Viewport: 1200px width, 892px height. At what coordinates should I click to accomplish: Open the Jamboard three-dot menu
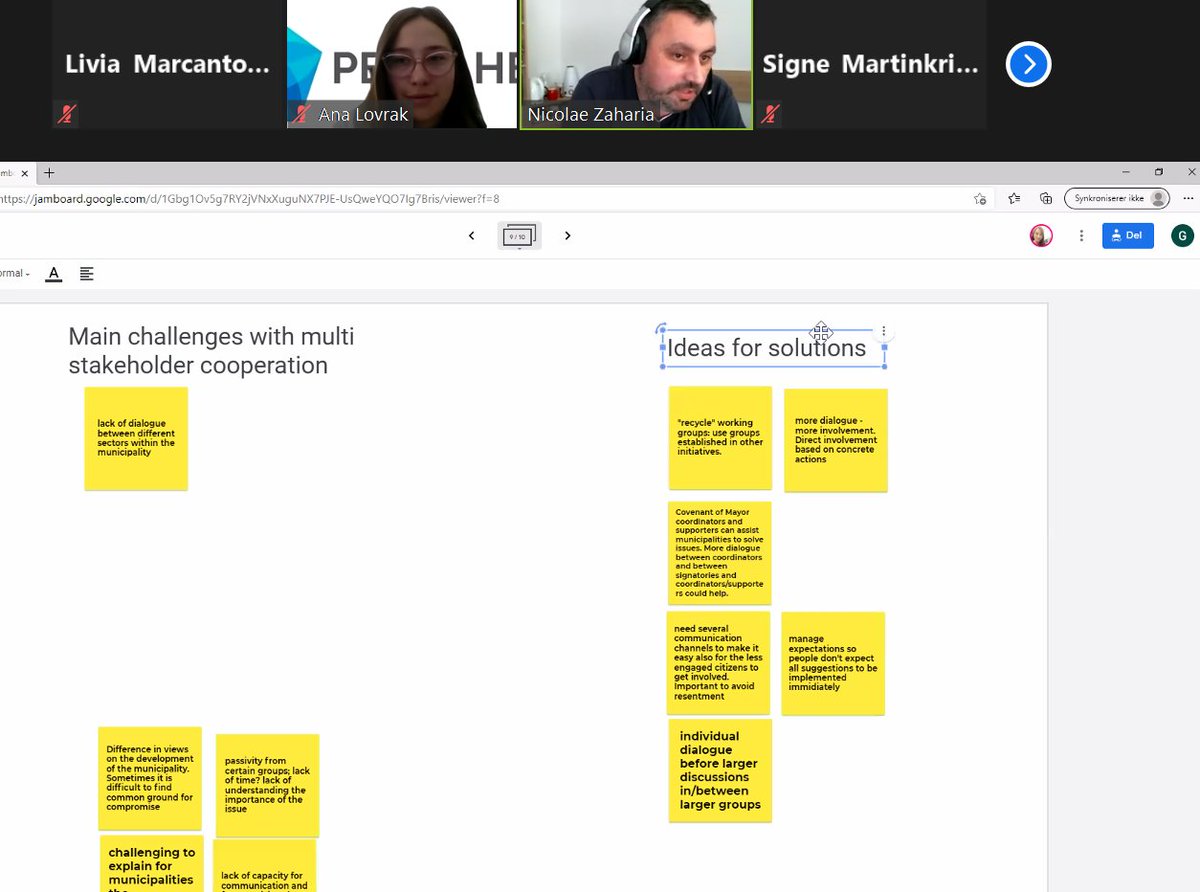(x=1081, y=236)
